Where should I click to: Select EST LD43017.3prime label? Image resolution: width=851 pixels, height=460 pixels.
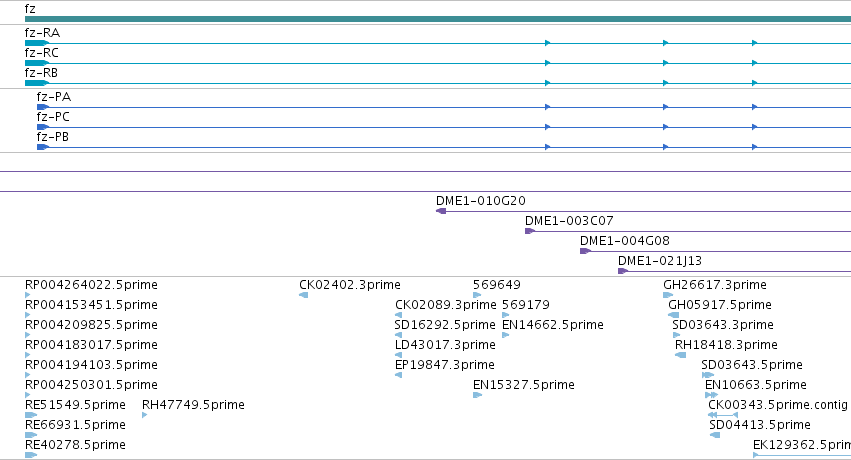[x=445, y=345]
